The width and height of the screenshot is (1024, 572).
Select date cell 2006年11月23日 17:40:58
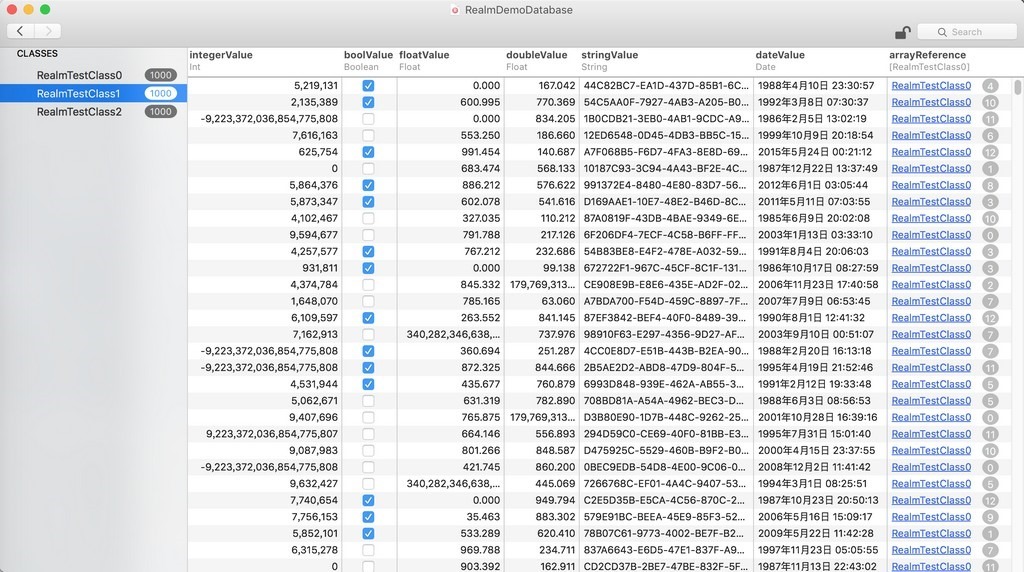point(820,285)
